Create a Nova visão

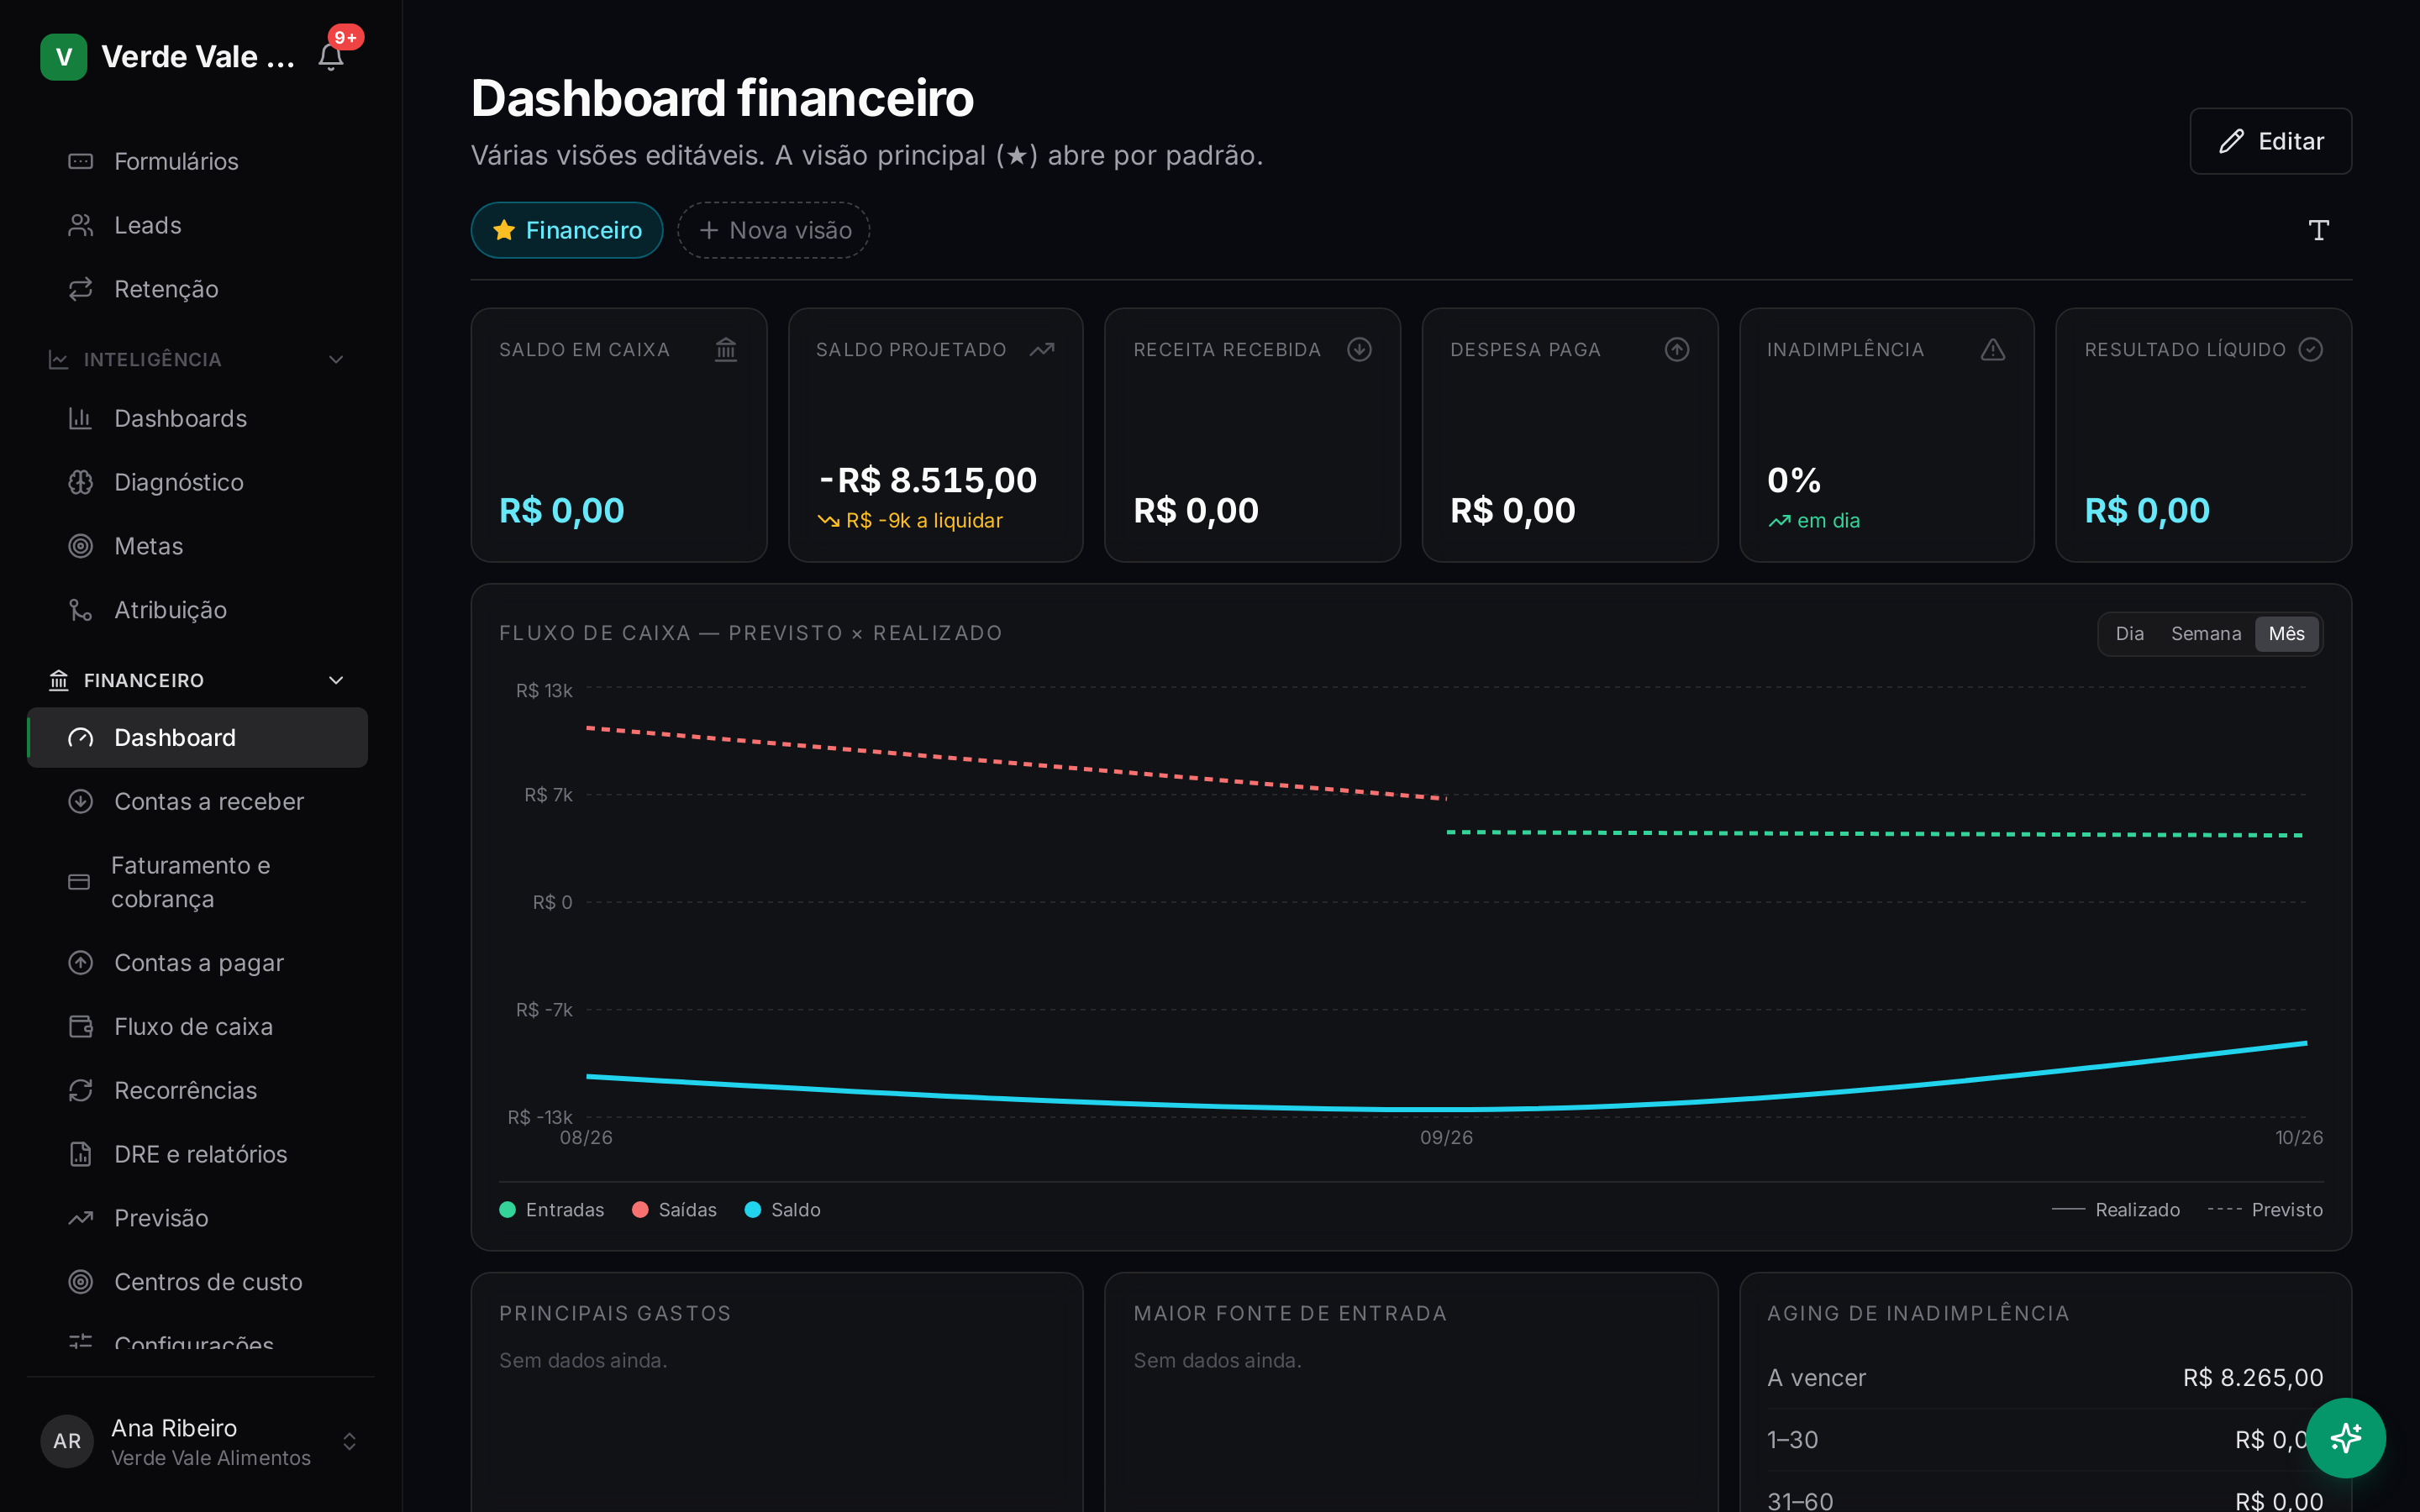[x=774, y=230]
